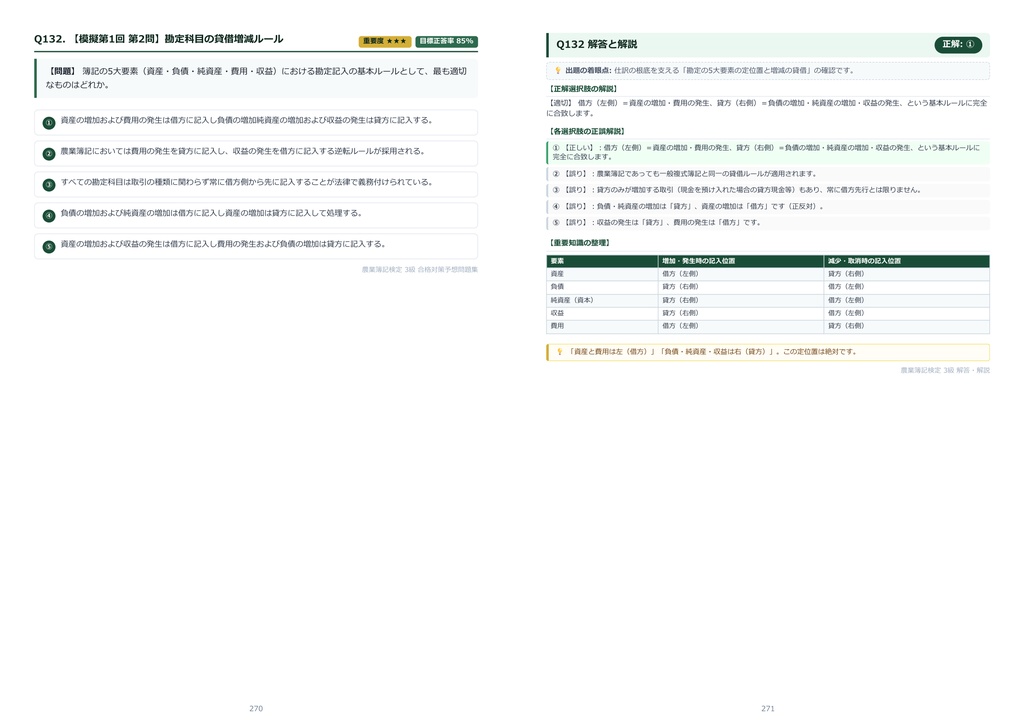This screenshot has width=1024, height=724.
Task: Click the 【正解選択肢の解説】 heading
Action: pos(583,89)
